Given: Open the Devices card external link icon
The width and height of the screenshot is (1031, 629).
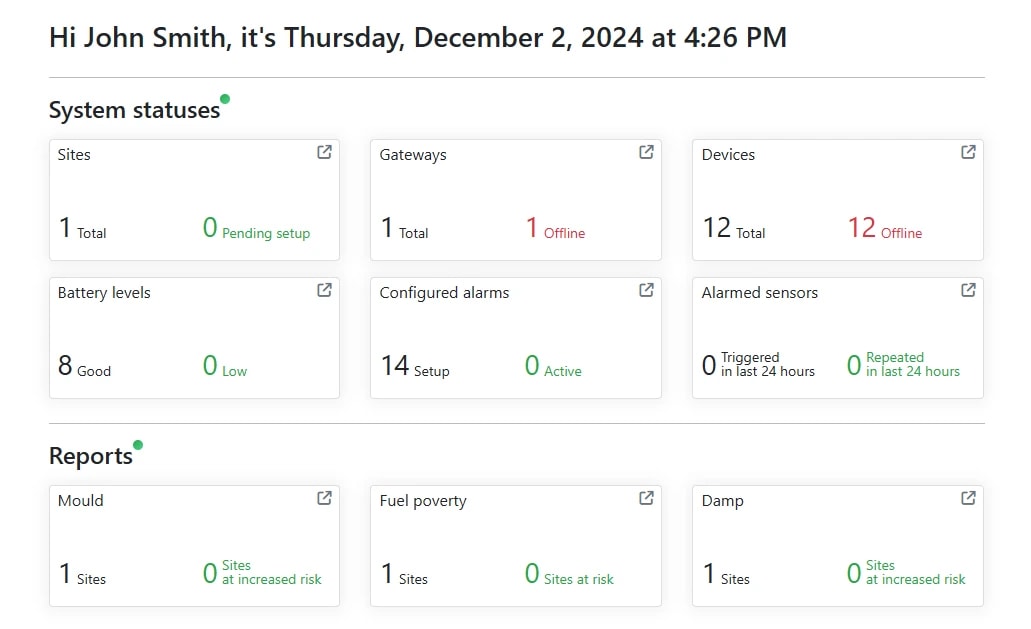Looking at the screenshot, I should pos(967,151).
